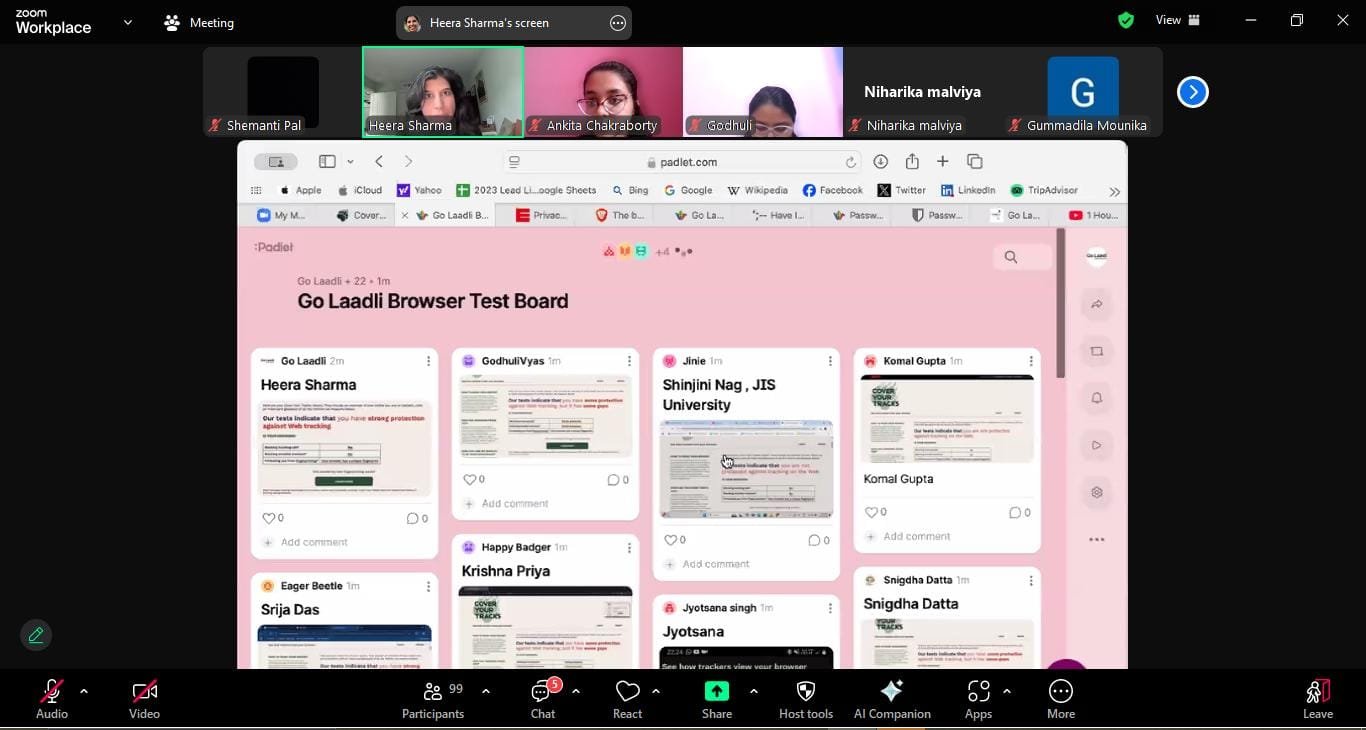Click the annotate pencil icon

36,635
